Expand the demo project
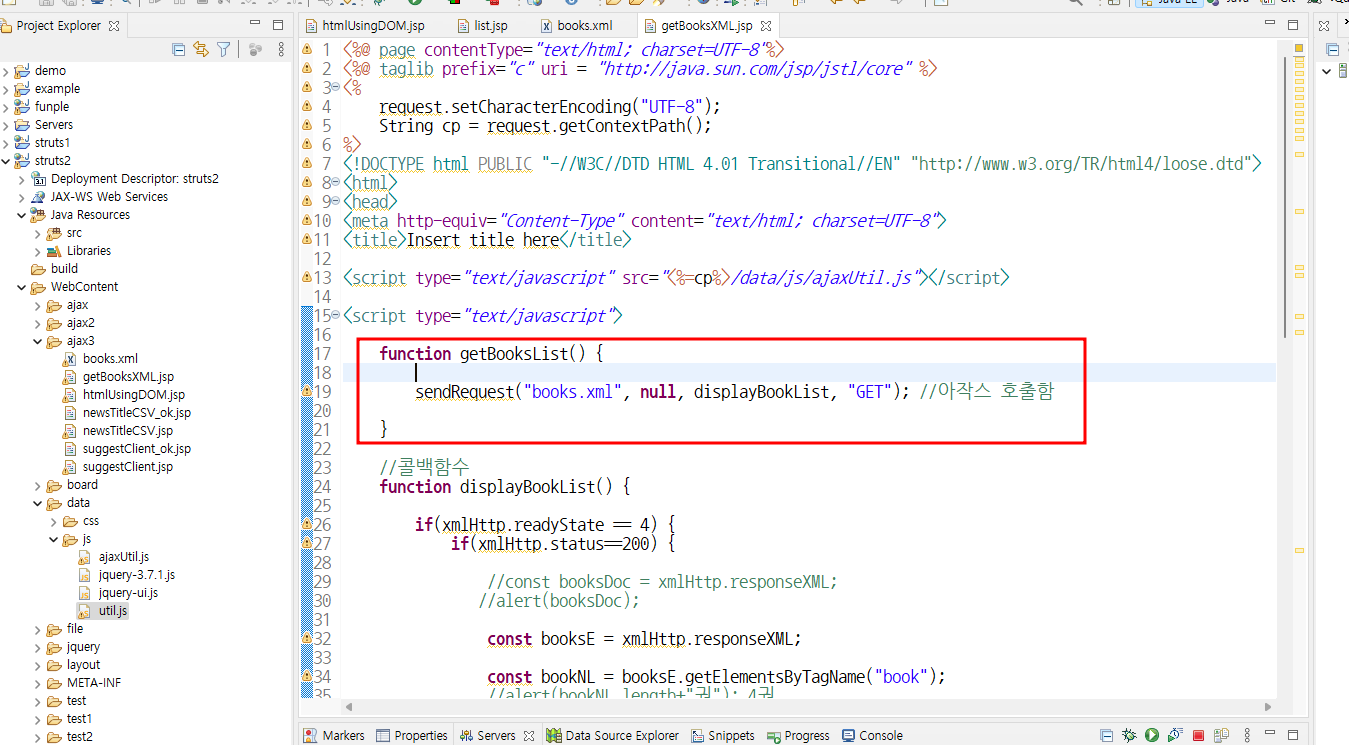This screenshot has width=1349, height=745. 6,71
